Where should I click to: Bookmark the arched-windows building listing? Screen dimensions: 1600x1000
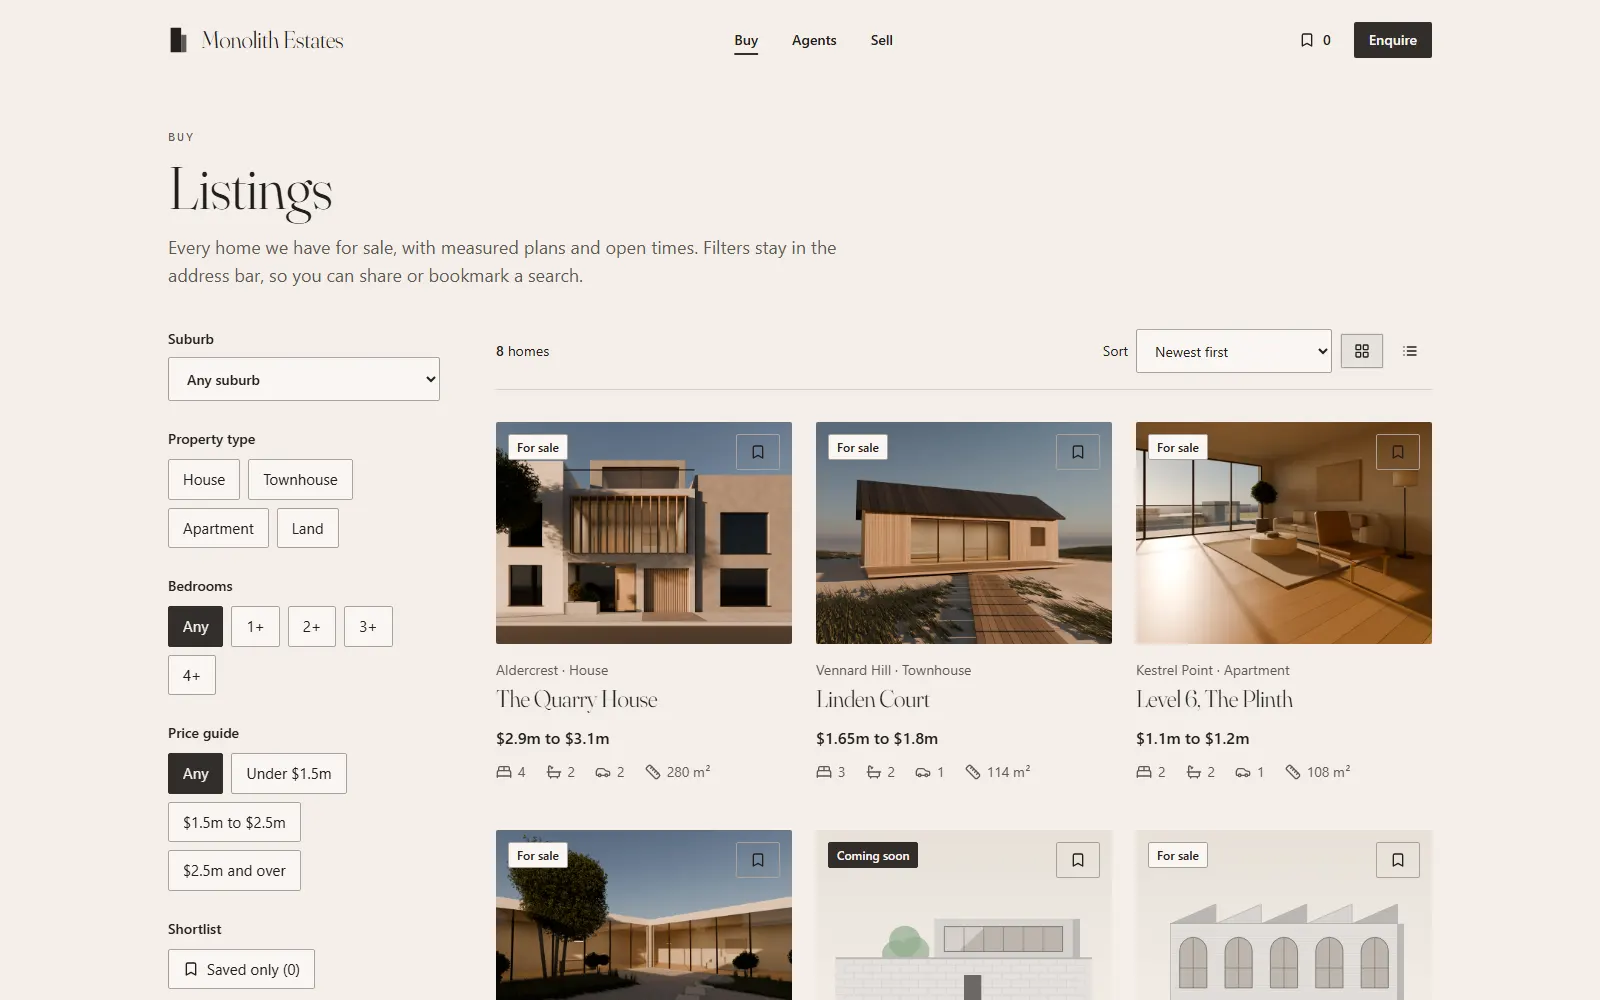(x=1398, y=860)
